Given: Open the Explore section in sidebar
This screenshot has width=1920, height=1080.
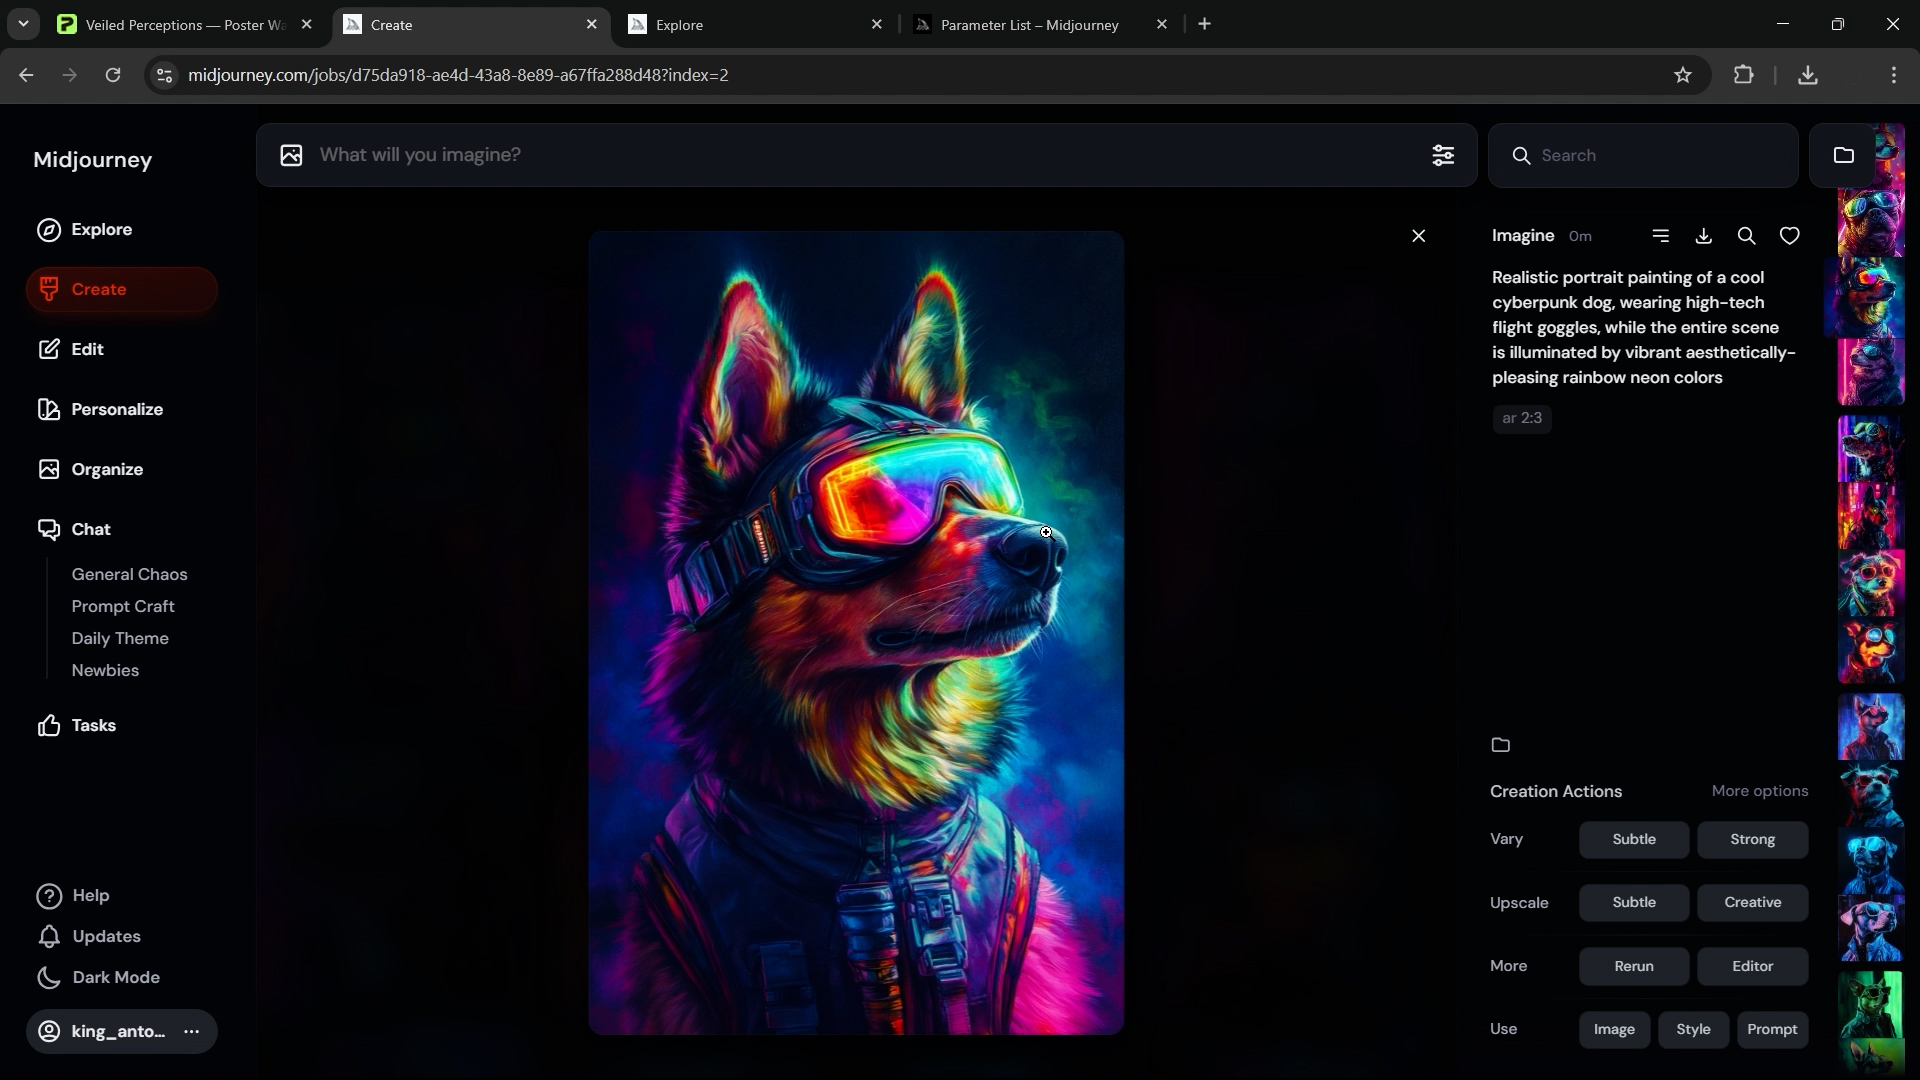Looking at the screenshot, I should [x=101, y=229].
